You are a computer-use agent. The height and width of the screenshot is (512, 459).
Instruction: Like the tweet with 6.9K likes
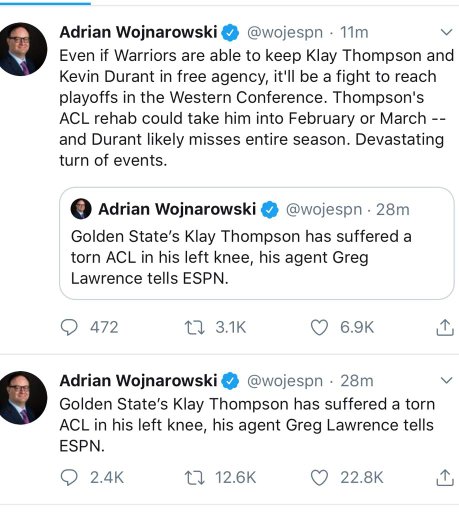(x=319, y=327)
